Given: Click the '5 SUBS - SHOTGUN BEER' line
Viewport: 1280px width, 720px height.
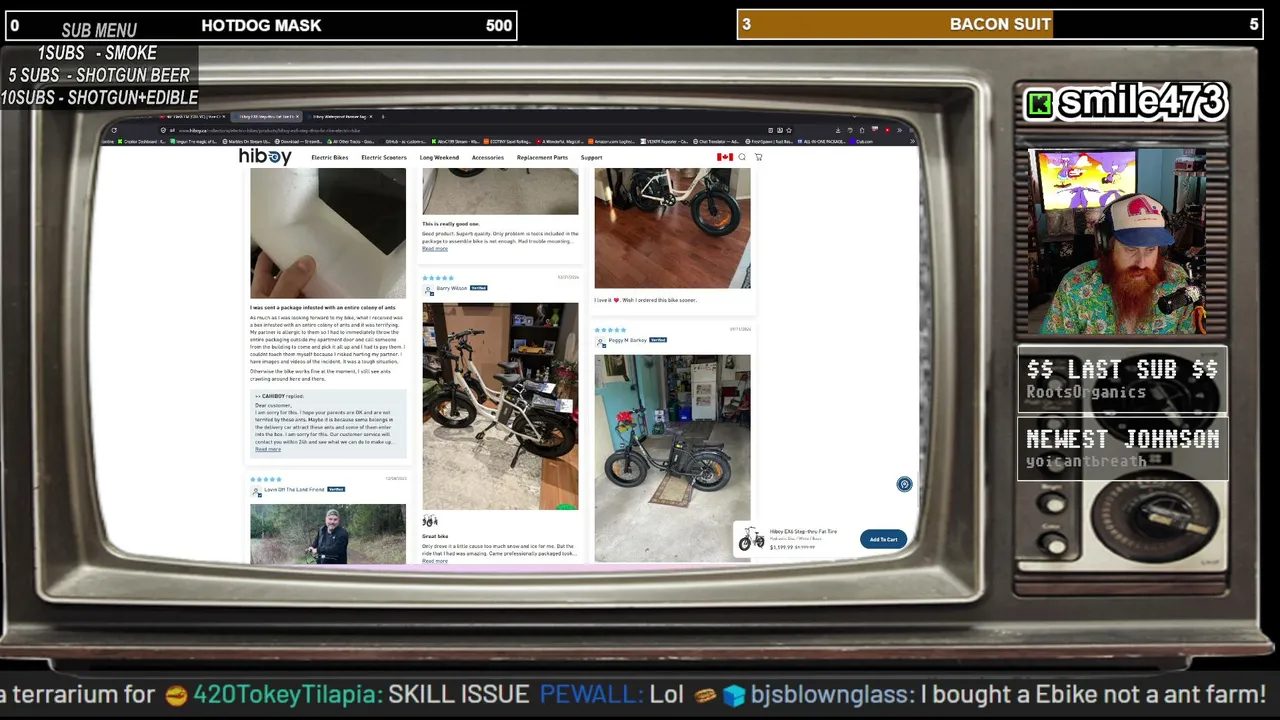Looking at the screenshot, I should [99, 75].
